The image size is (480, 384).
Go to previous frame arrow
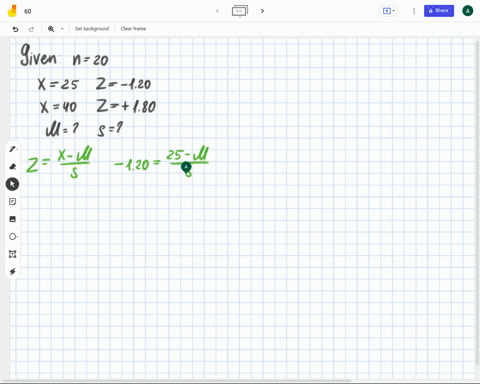[217, 11]
